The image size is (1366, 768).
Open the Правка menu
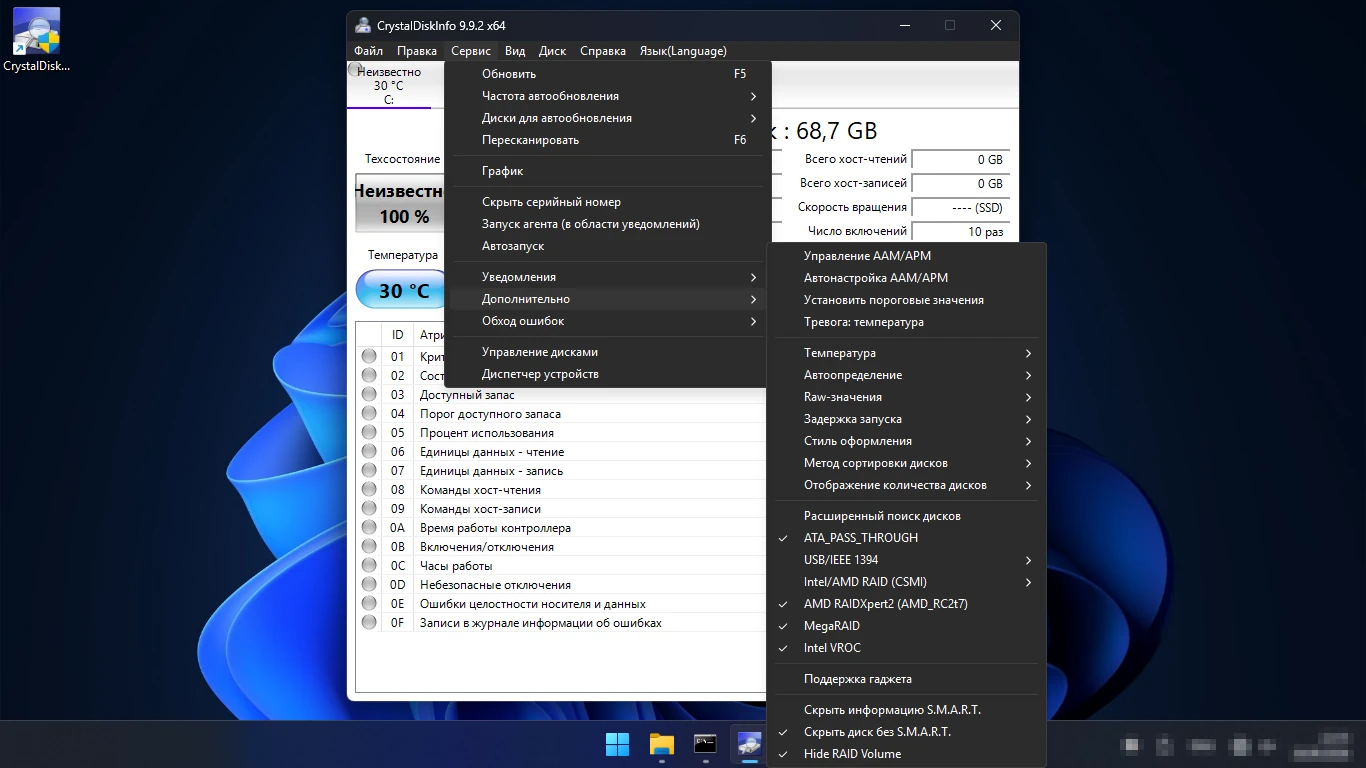[416, 51]
